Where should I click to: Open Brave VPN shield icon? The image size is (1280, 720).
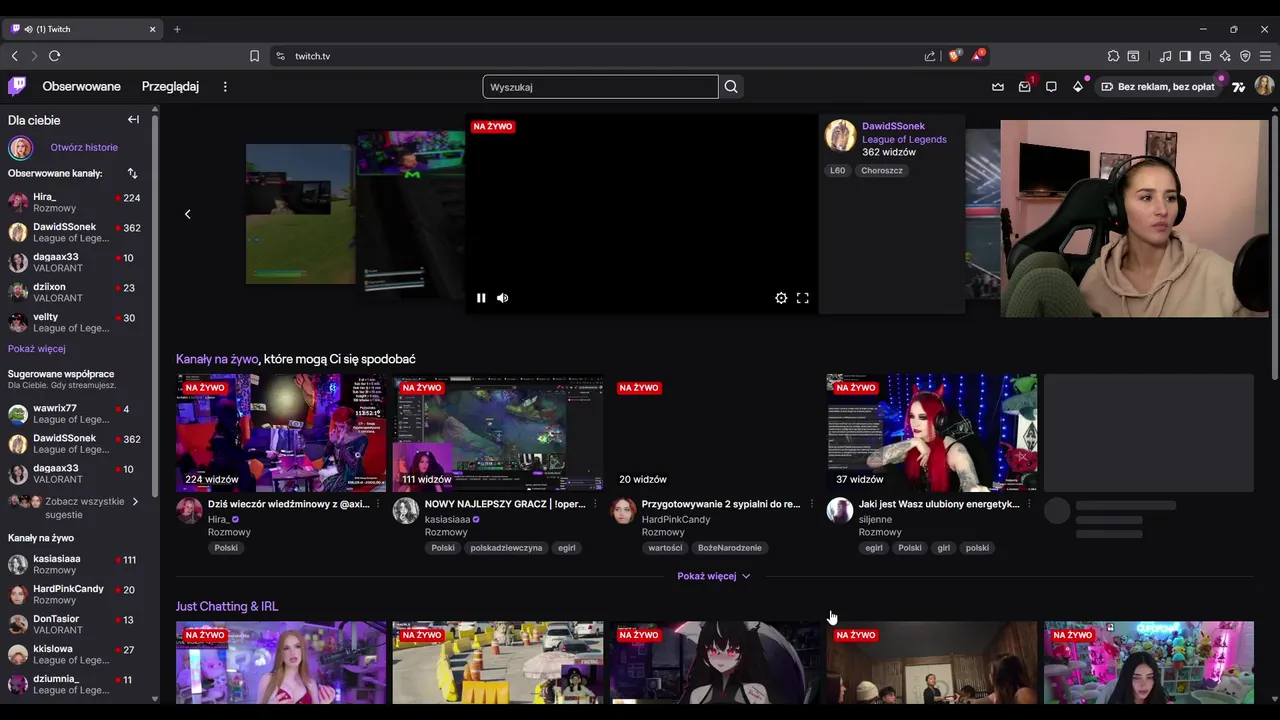tap(1245, 56)
